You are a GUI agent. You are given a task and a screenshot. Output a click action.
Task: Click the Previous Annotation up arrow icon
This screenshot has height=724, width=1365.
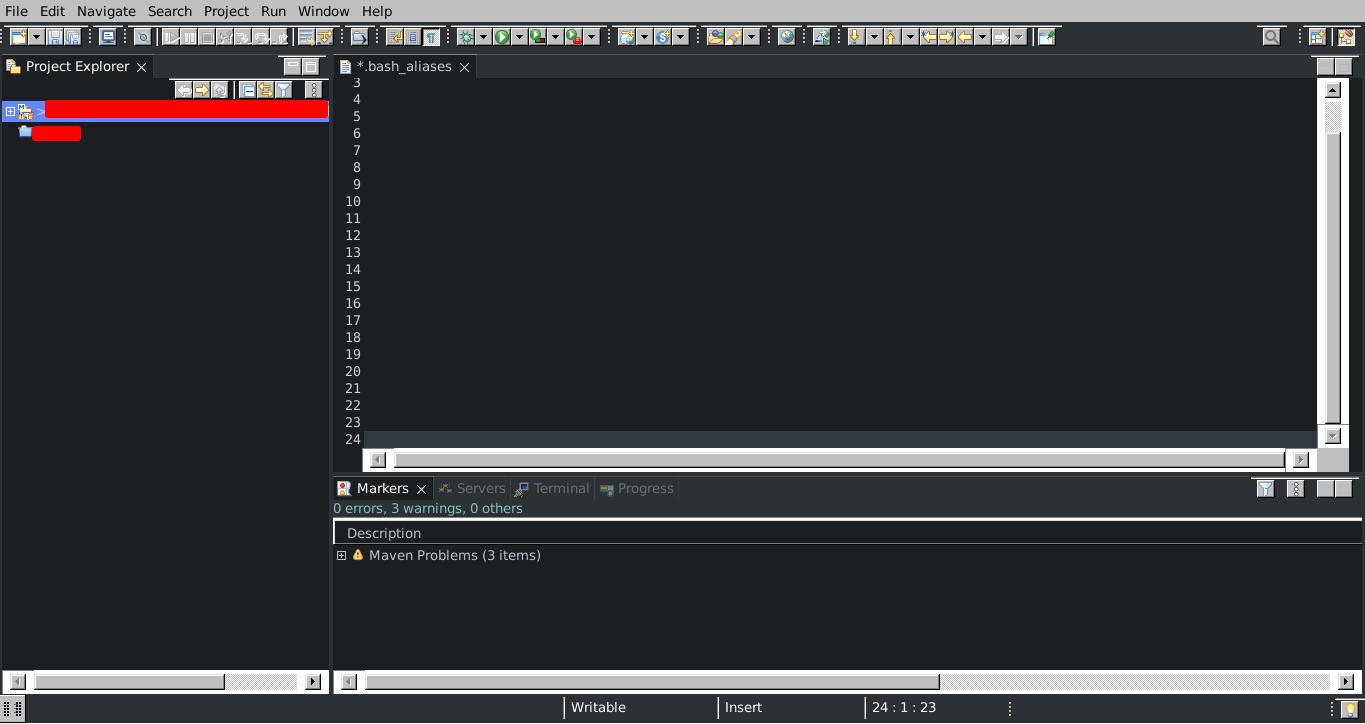(891, 37)
